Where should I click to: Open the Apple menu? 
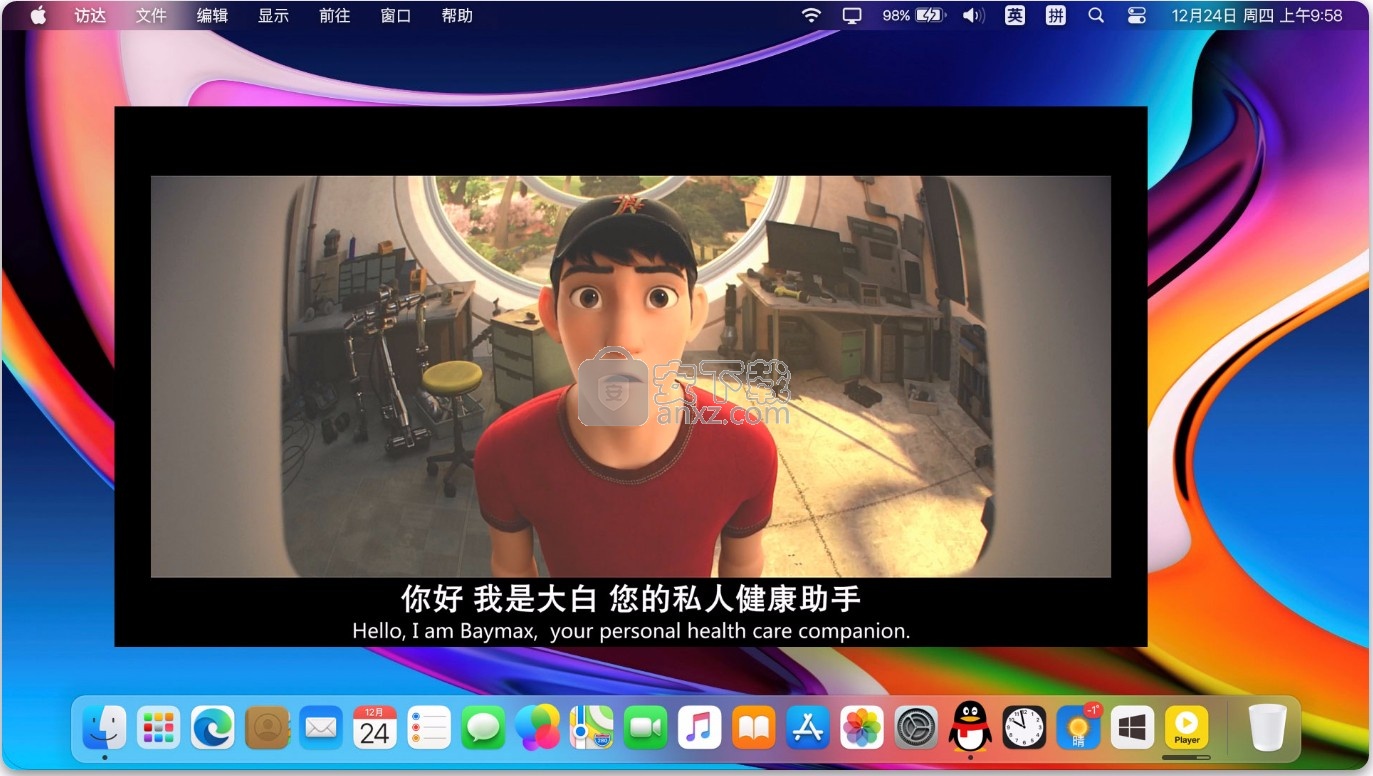[x=38, y=15]
